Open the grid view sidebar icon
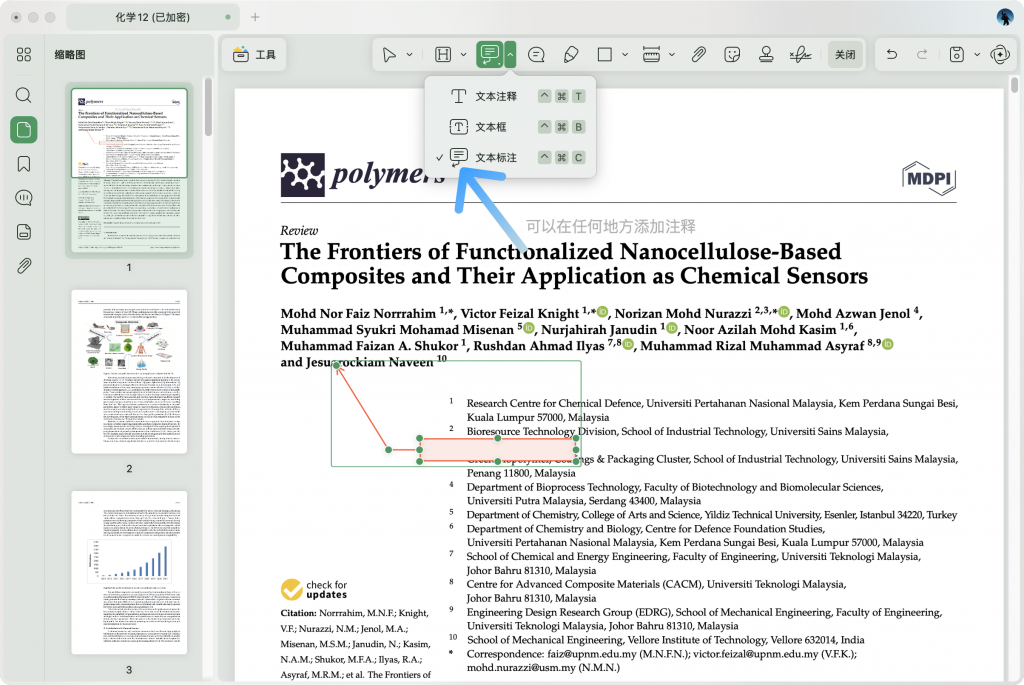Viewport: 1024px width, 685px height. point(24,55)
